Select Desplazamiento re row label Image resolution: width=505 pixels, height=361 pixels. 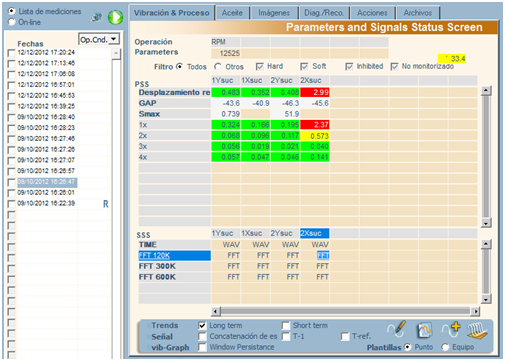point(174,92)
